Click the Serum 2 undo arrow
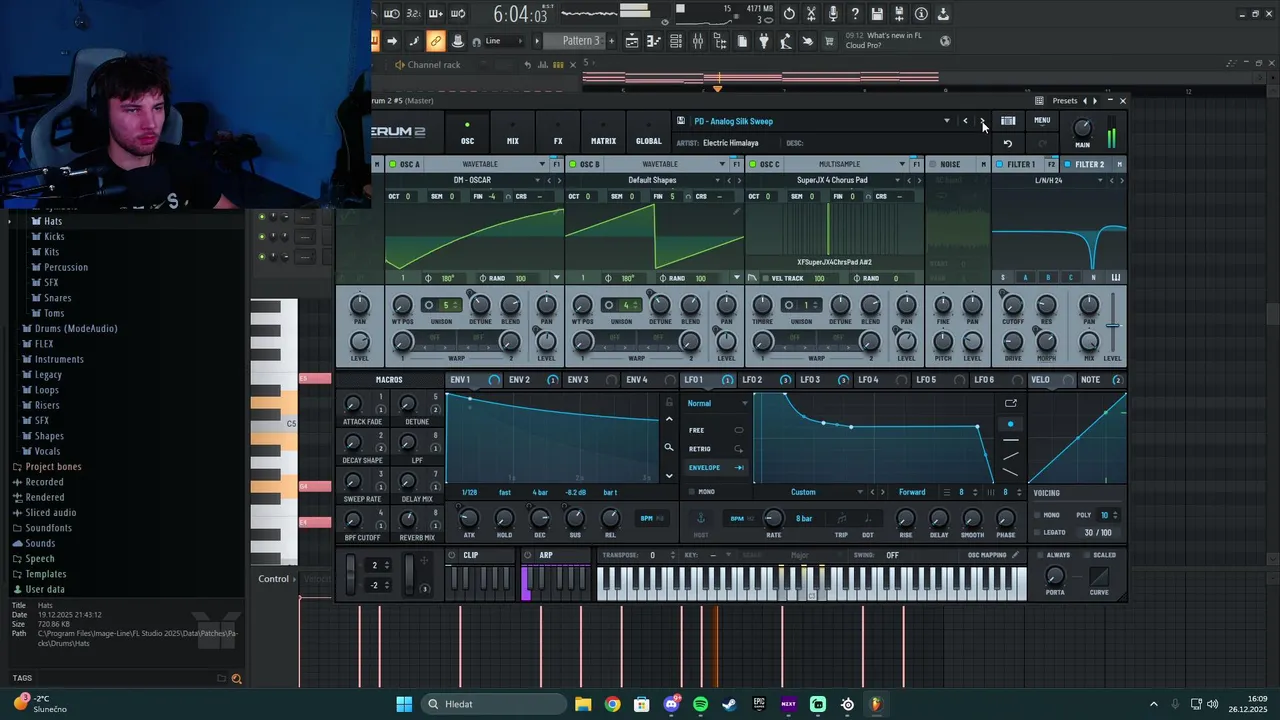 click(x=1008, y=143)
